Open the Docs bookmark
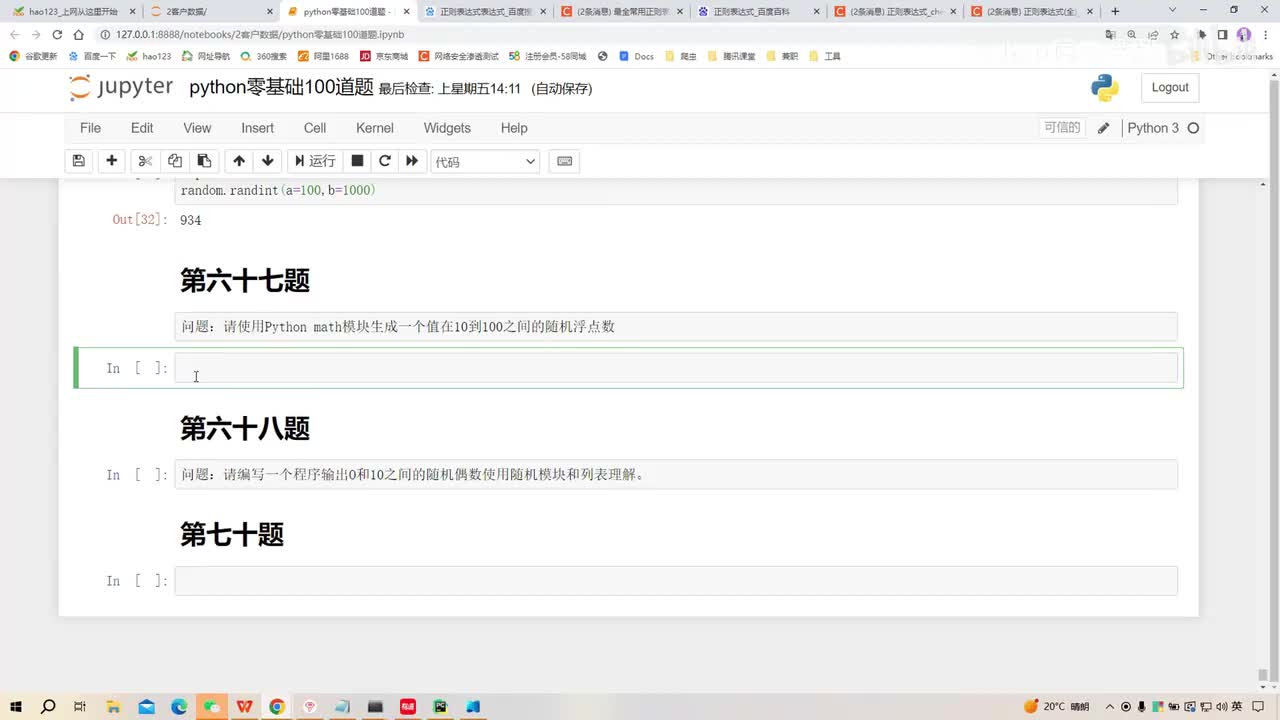1280x720 pixels. click(x=636, y=56)
